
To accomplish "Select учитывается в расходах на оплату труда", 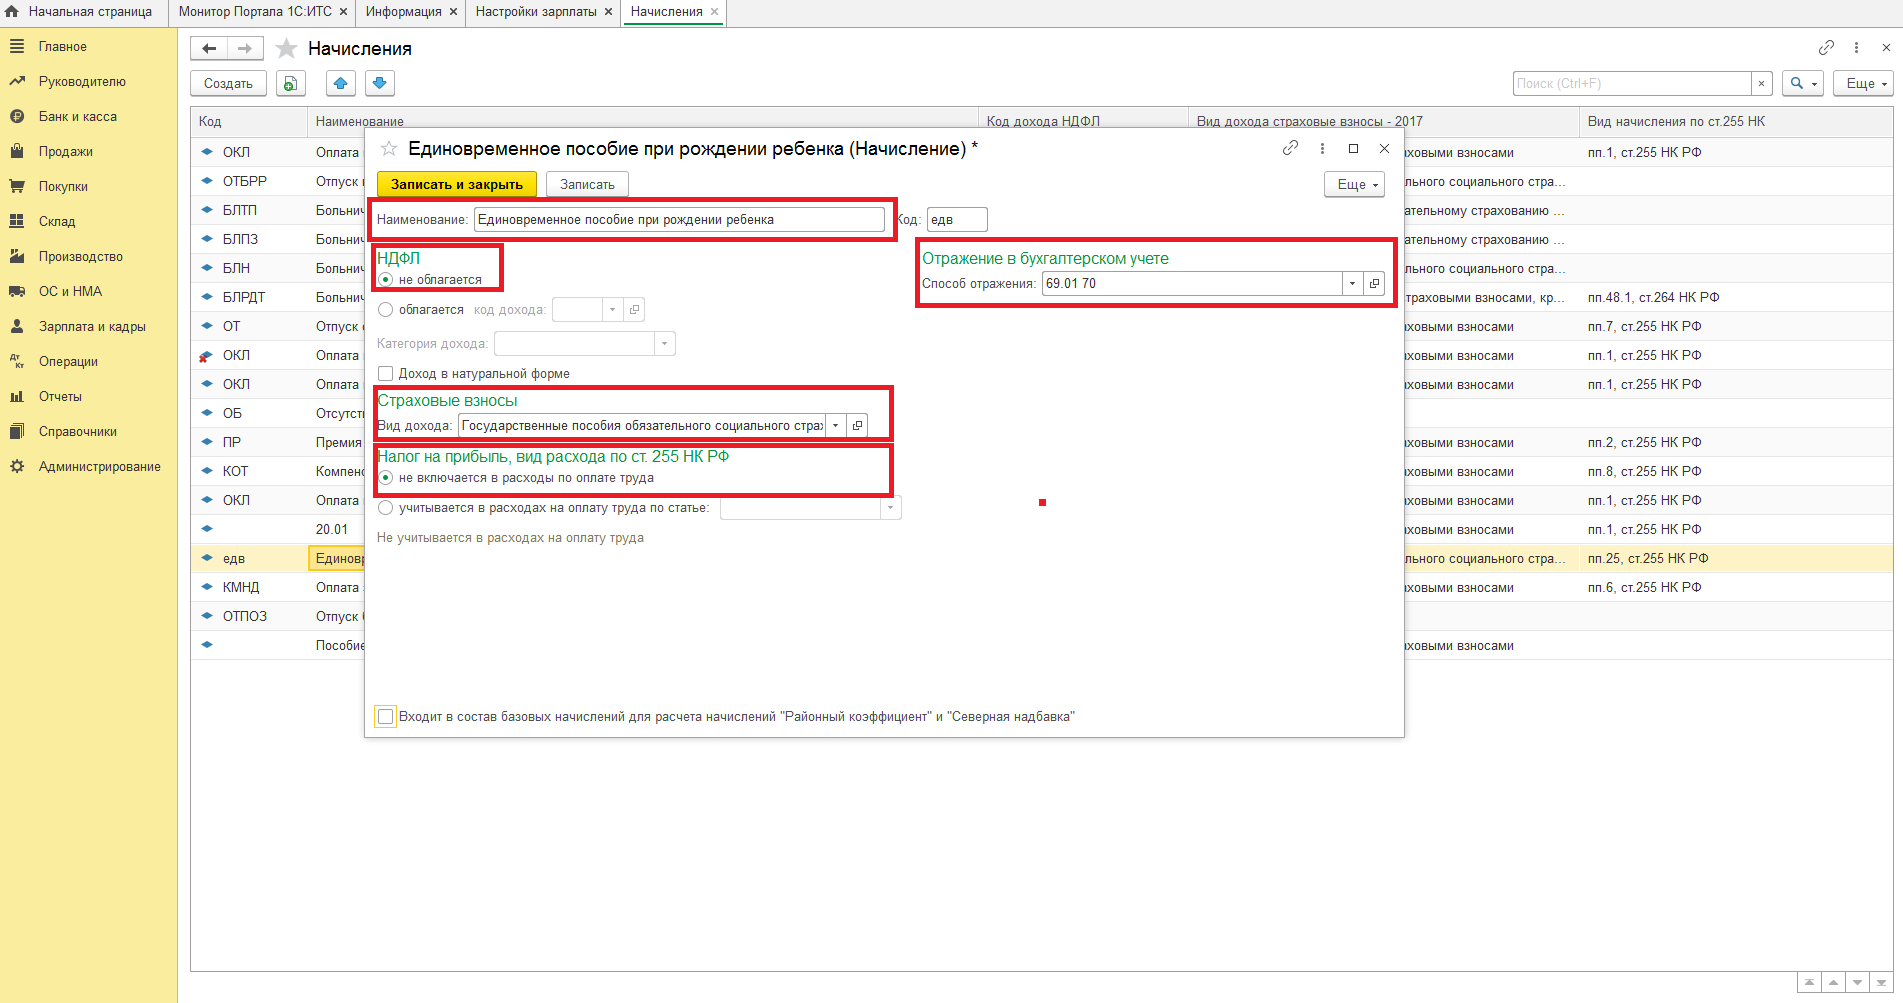I will [x=386, y=508].
